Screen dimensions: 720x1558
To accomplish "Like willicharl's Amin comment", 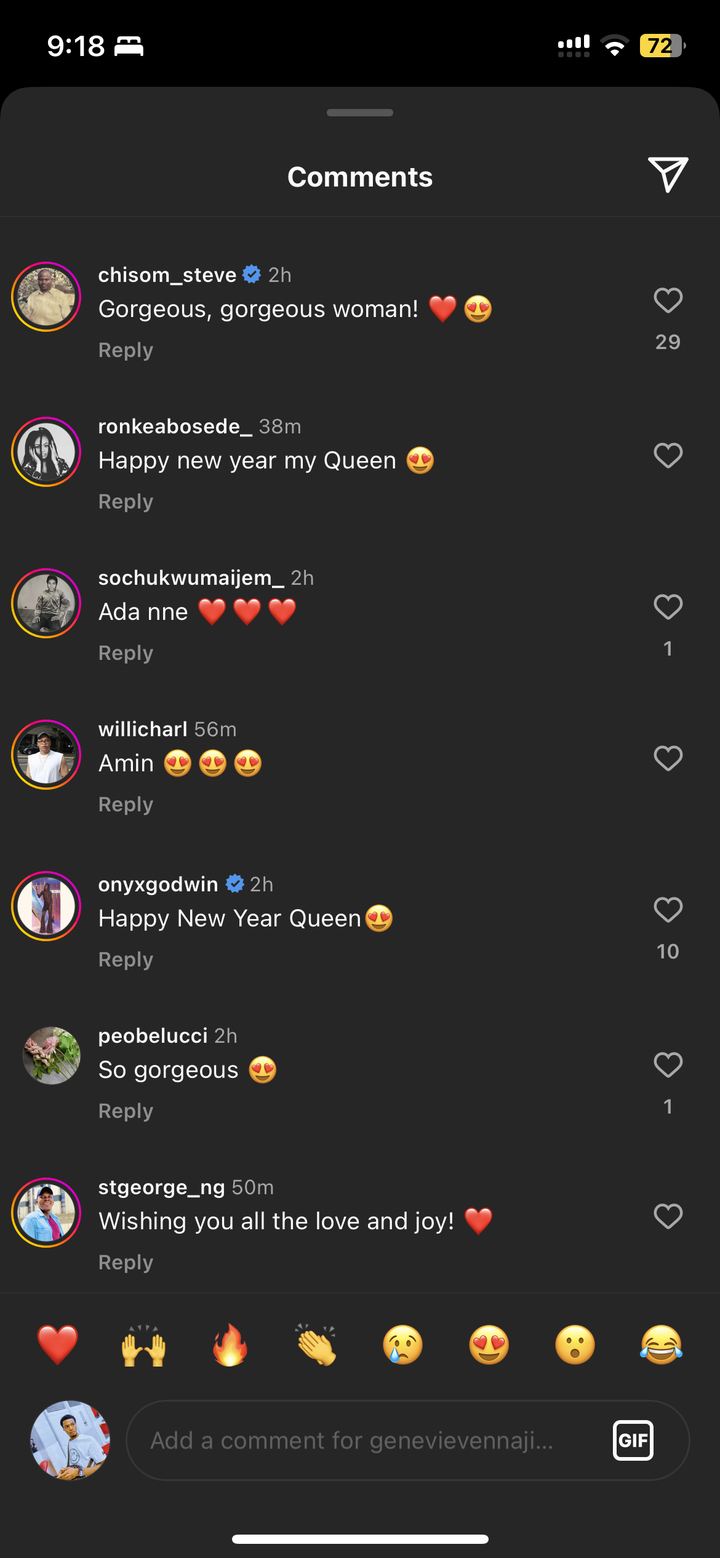I will pyautogui.click(x=667, y=759).
